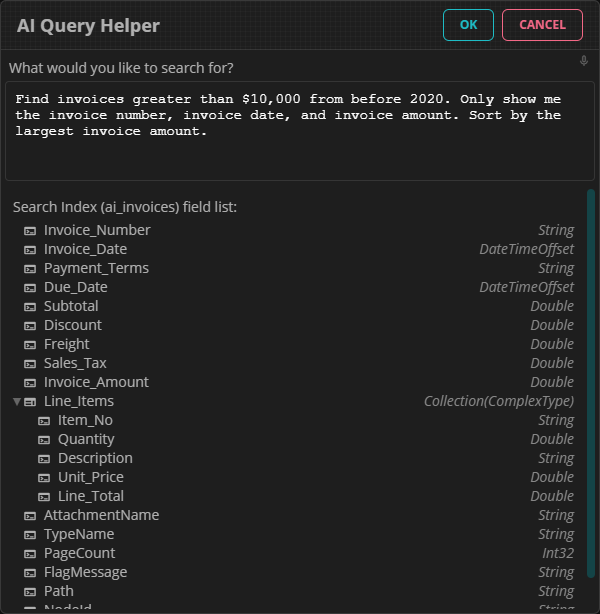Select the Description child field label
The height and width of the screenshot is (614, 600).
tap(95, 458)
